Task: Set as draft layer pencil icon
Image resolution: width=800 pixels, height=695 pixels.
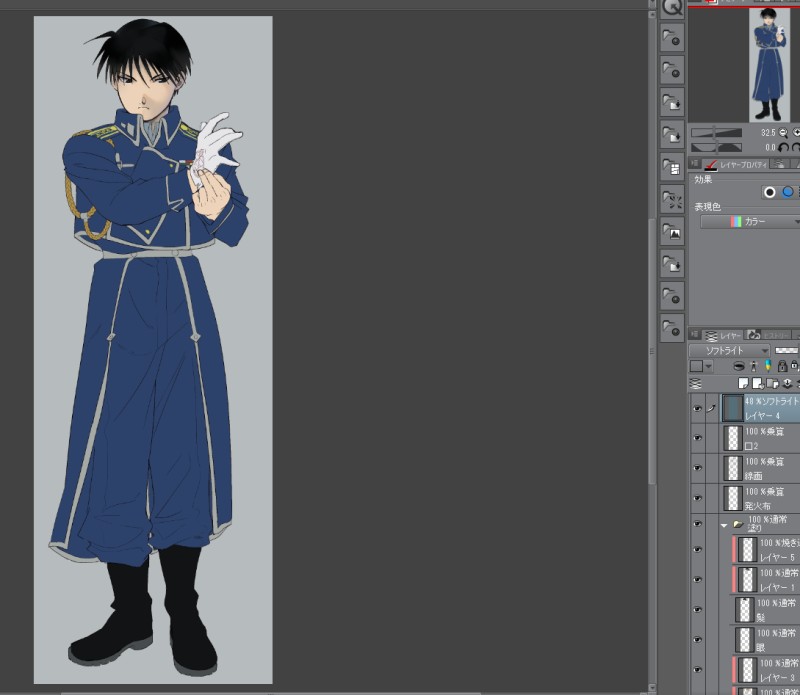Action: click(x=768, y=366)
